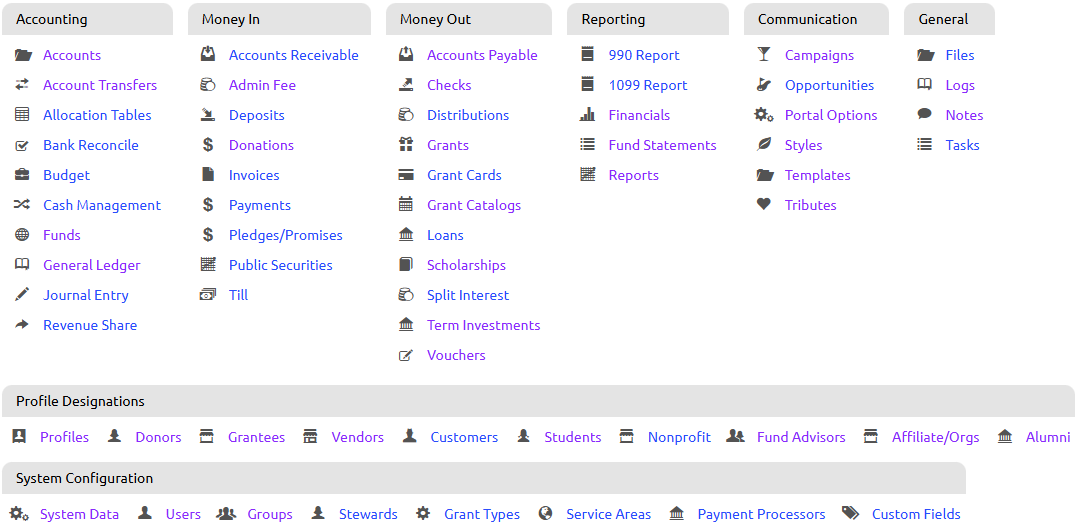Open Files under General

(x=960, y=56)
